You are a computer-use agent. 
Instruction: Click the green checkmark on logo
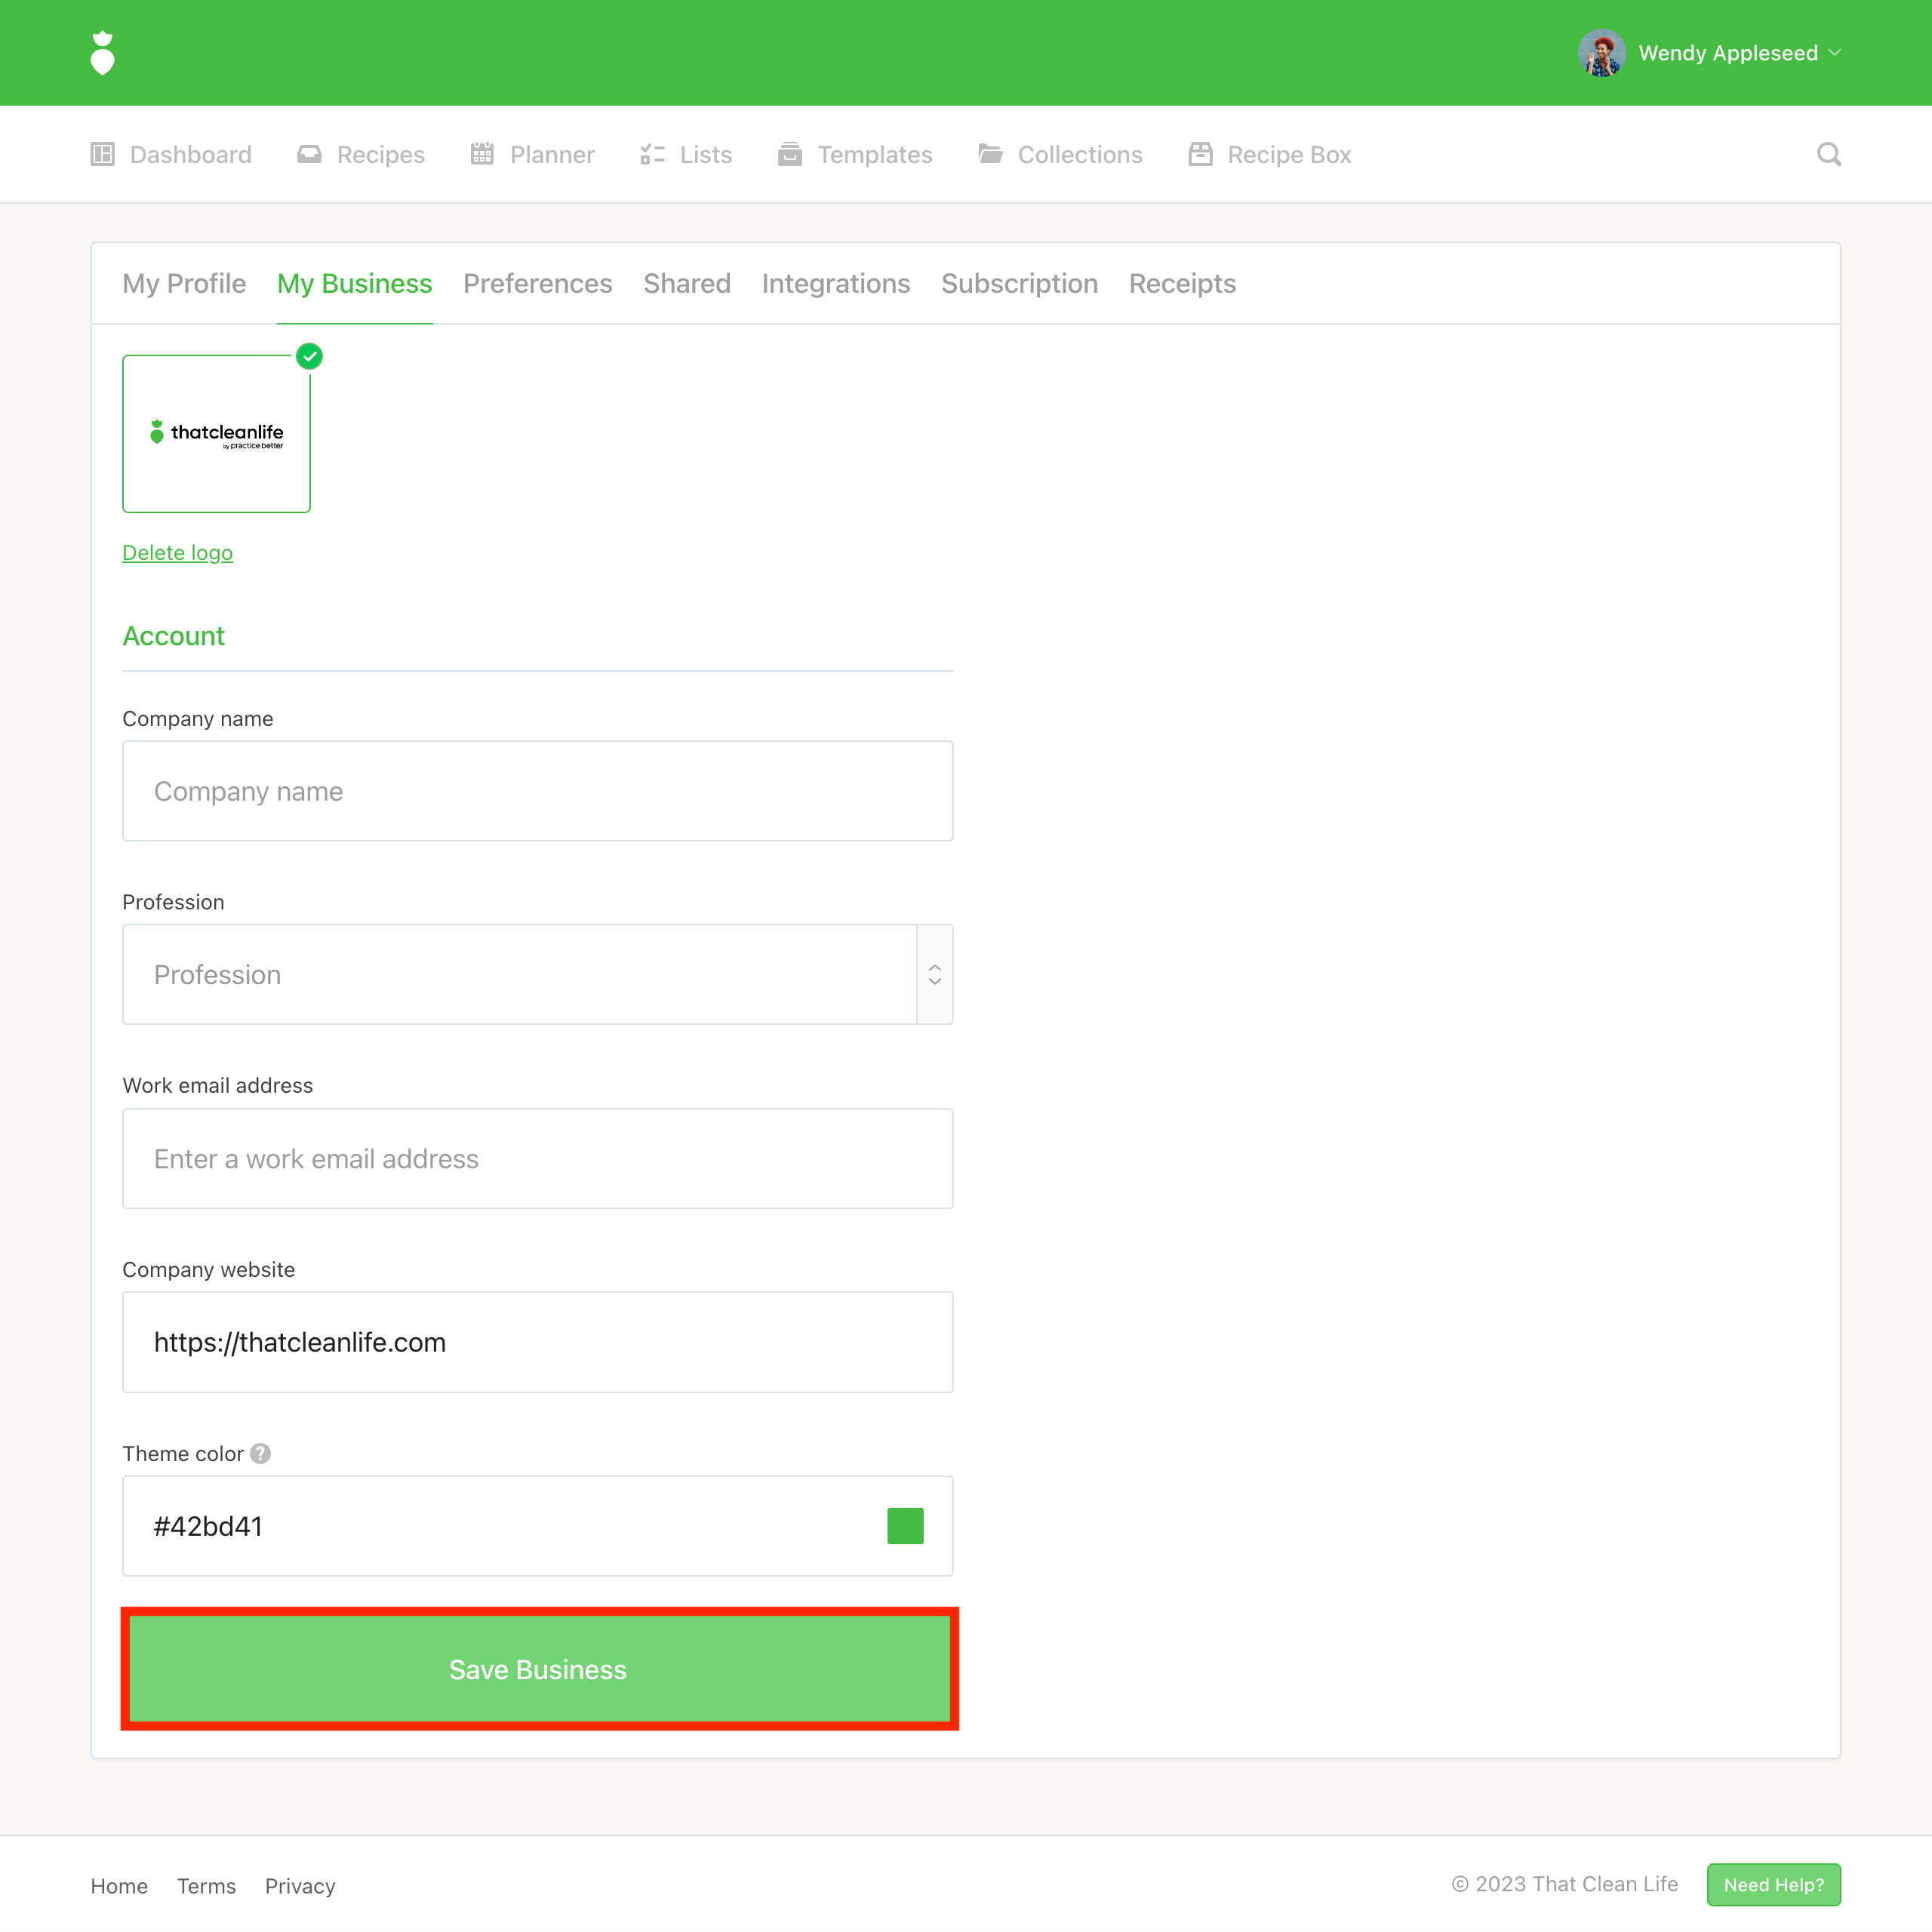[310, 356]
